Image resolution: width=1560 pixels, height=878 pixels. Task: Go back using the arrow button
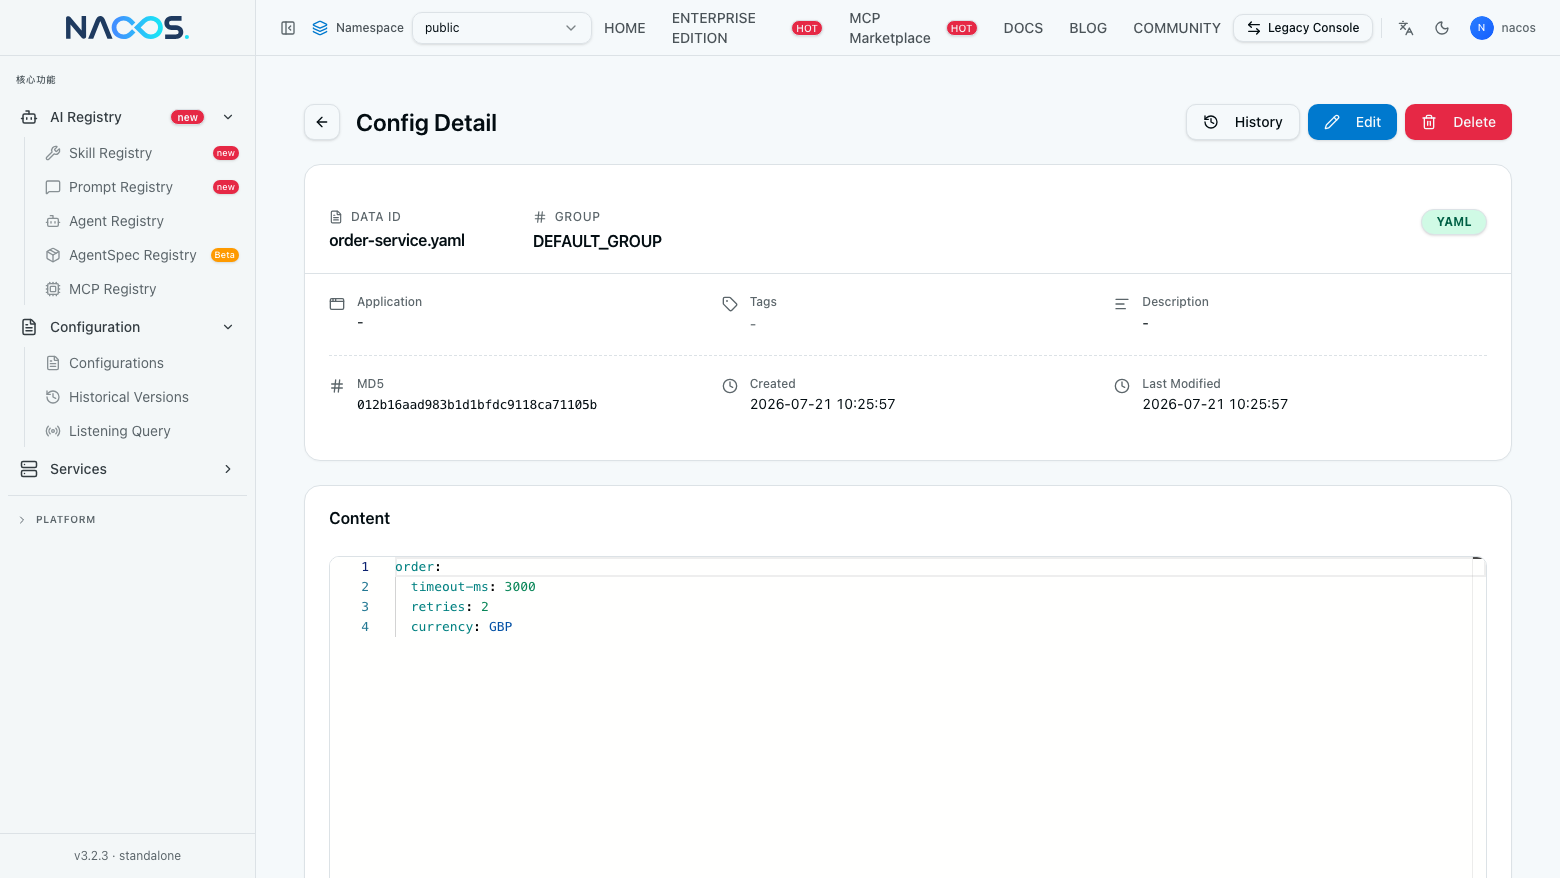click(x=322, y=122)
